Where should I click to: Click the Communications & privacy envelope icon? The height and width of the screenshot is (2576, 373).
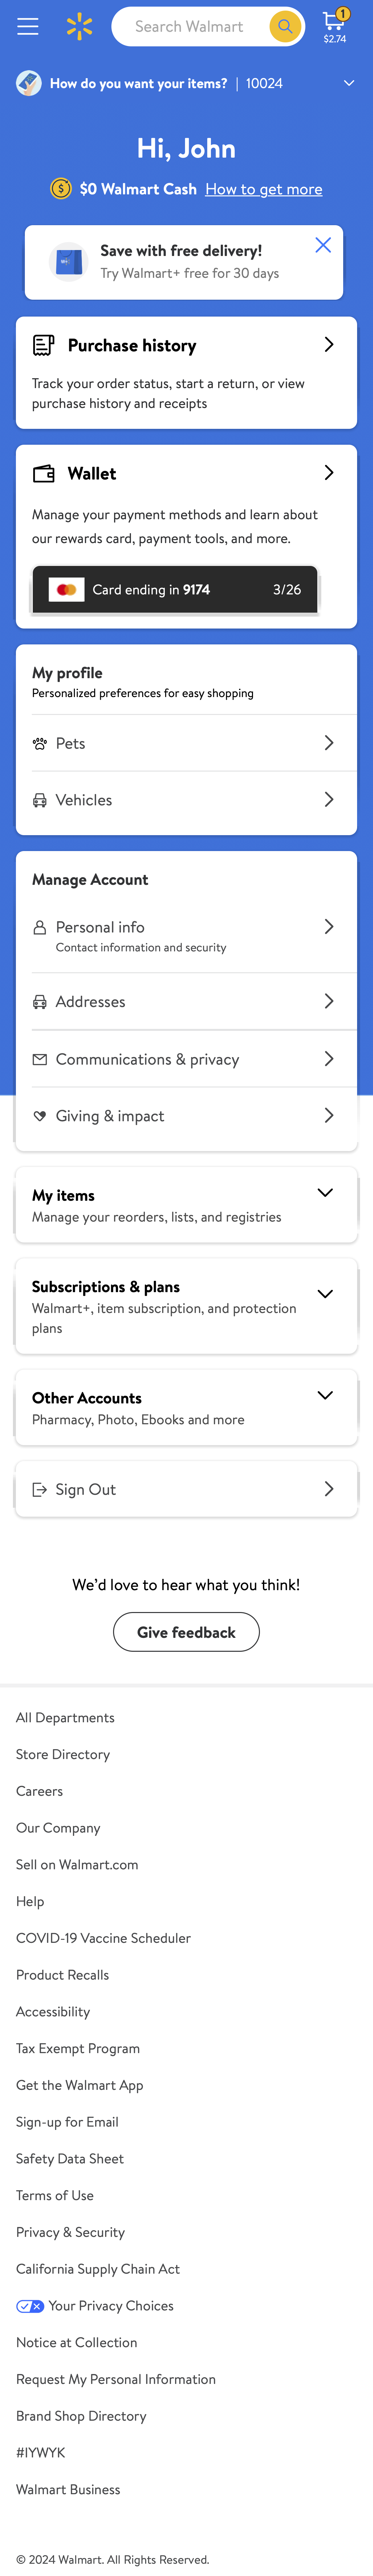tap(40, 1059)
